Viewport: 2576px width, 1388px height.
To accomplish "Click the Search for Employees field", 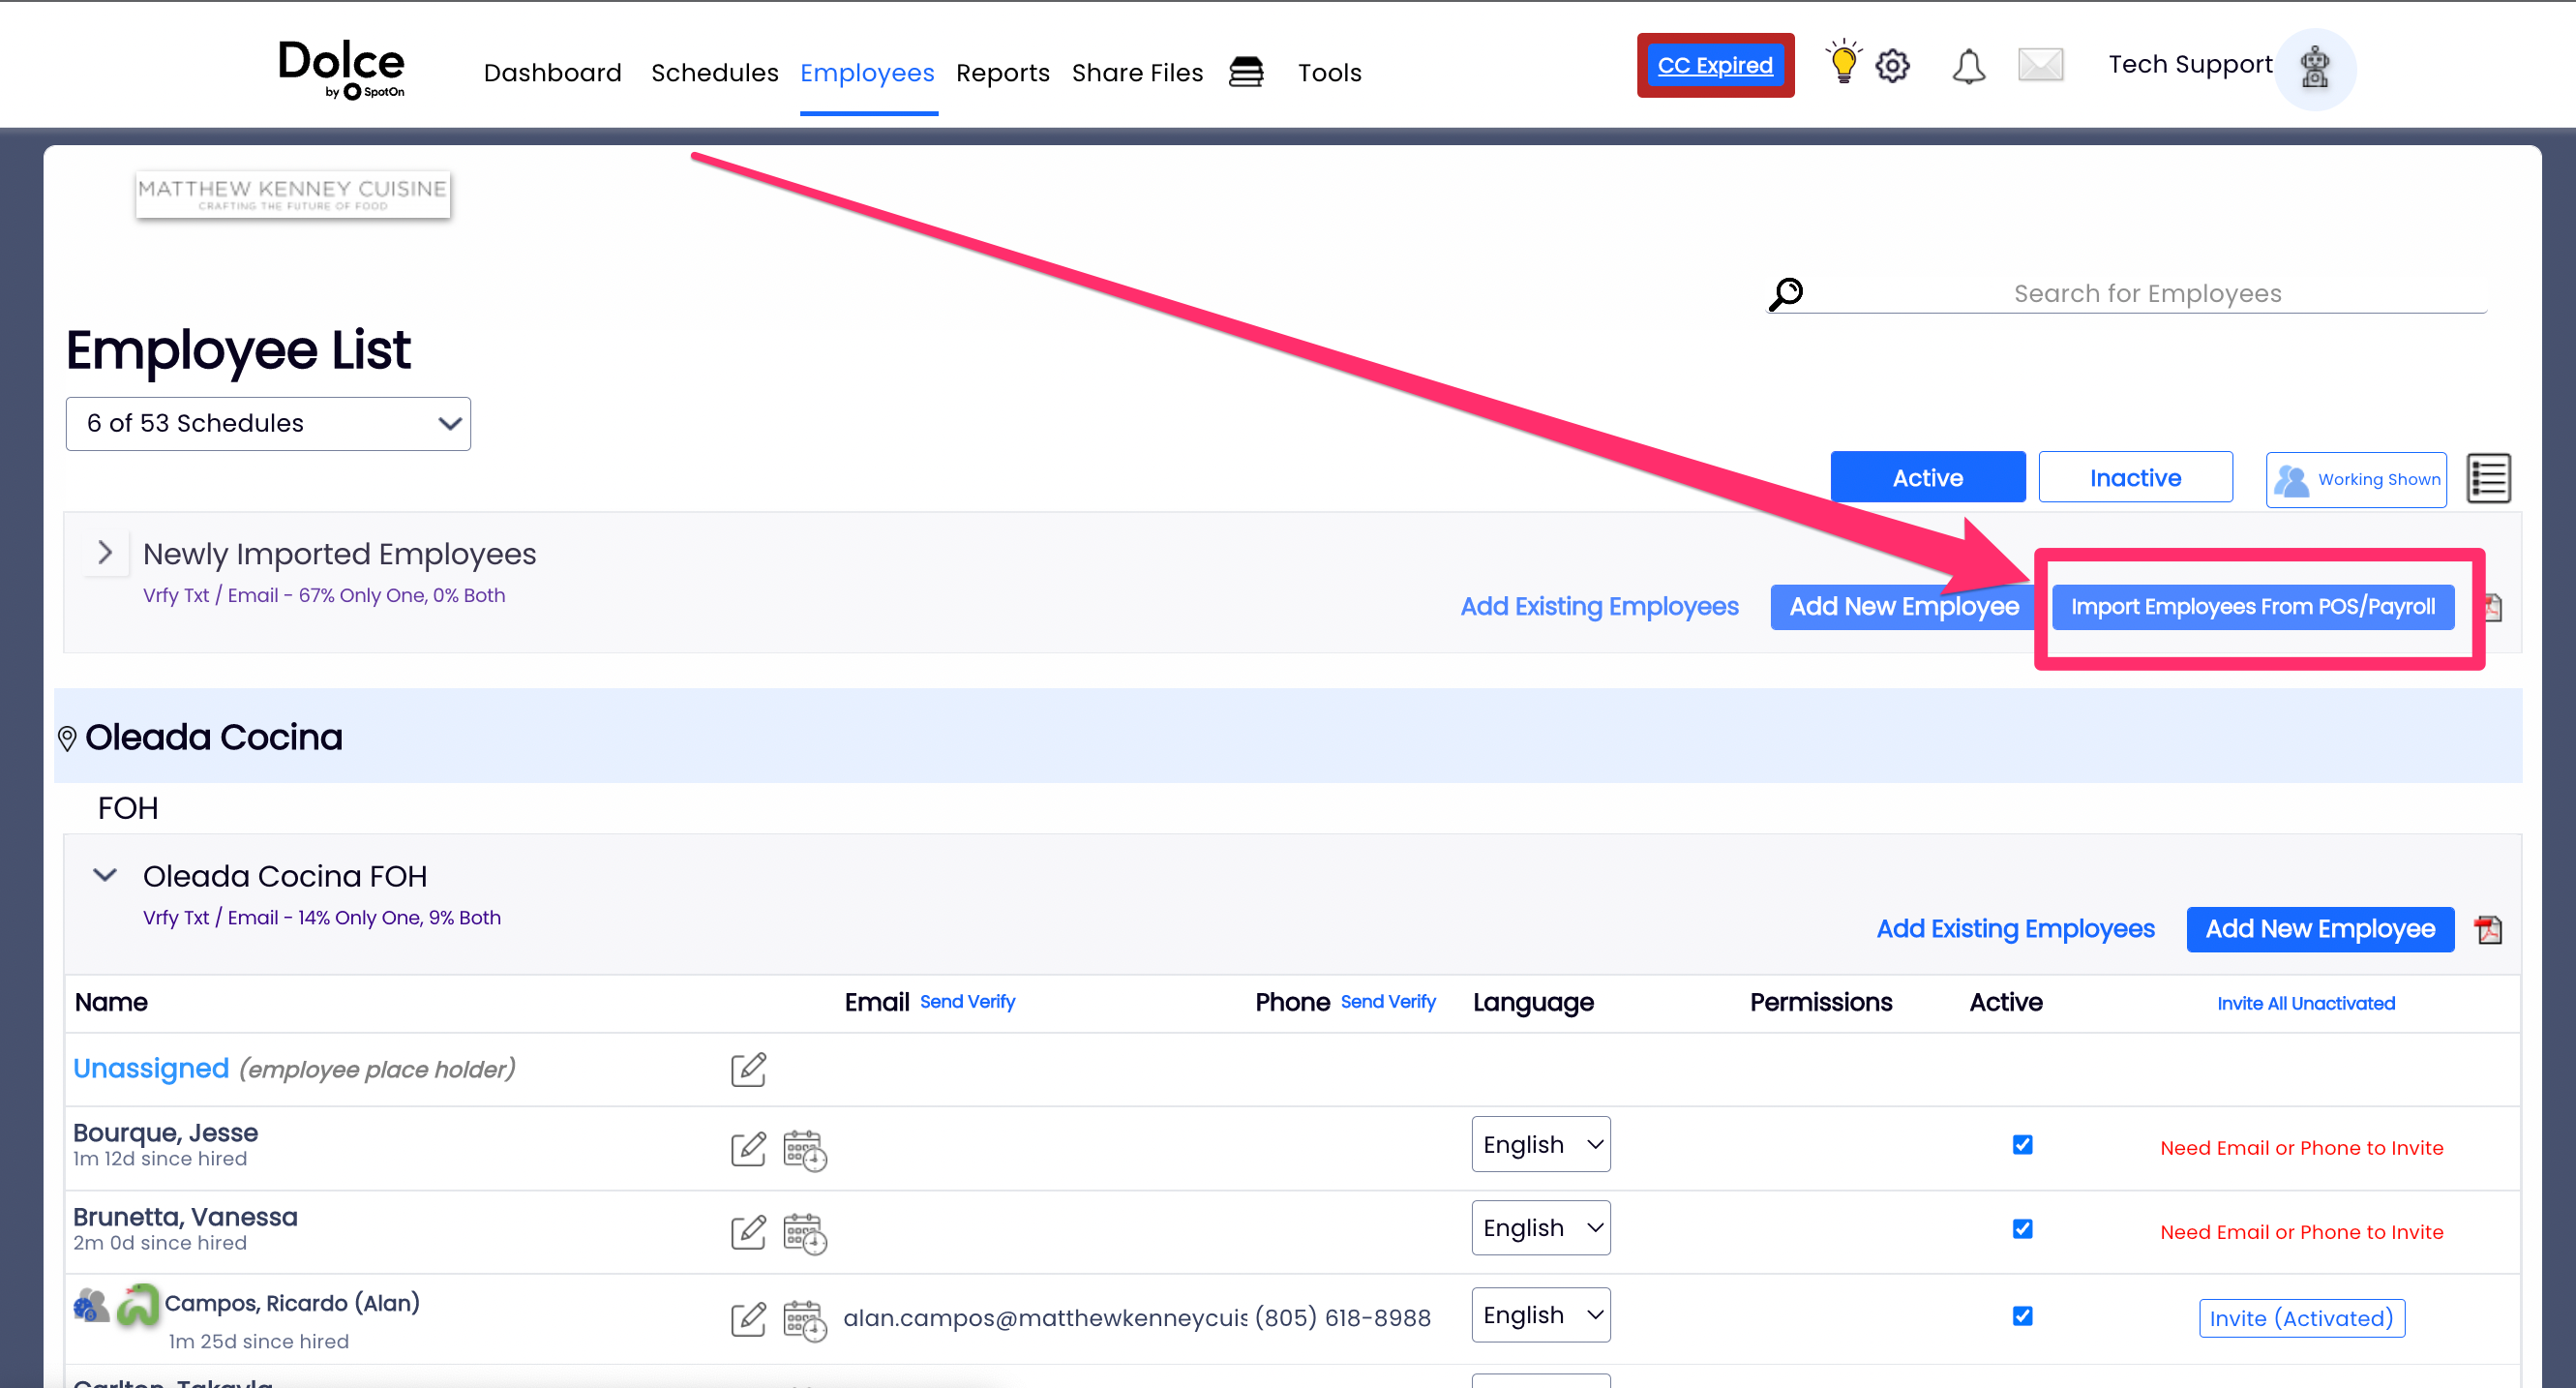I will pos(2146,294).
